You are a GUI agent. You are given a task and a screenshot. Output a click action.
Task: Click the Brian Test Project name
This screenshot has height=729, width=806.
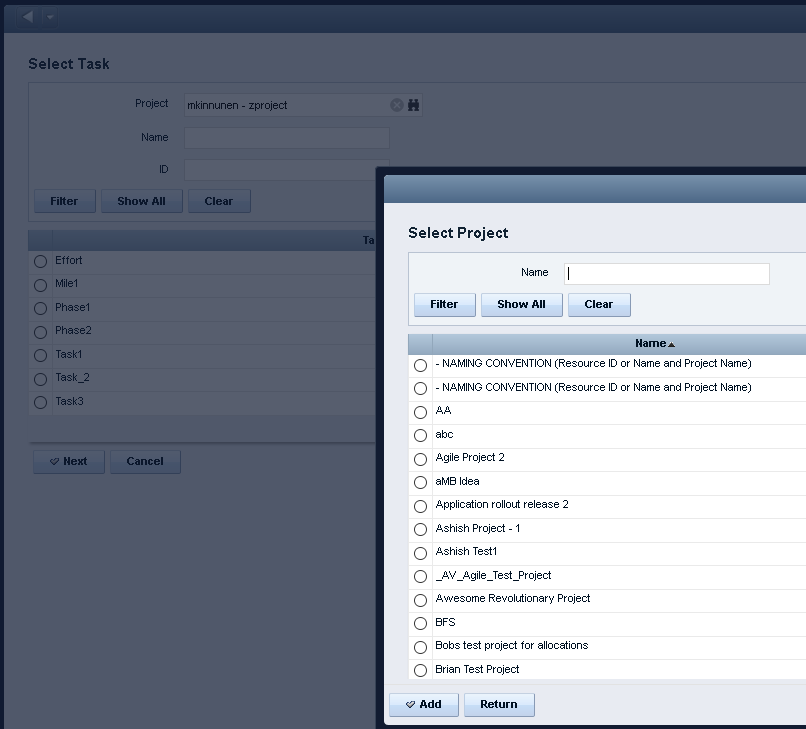coord(477,669)
